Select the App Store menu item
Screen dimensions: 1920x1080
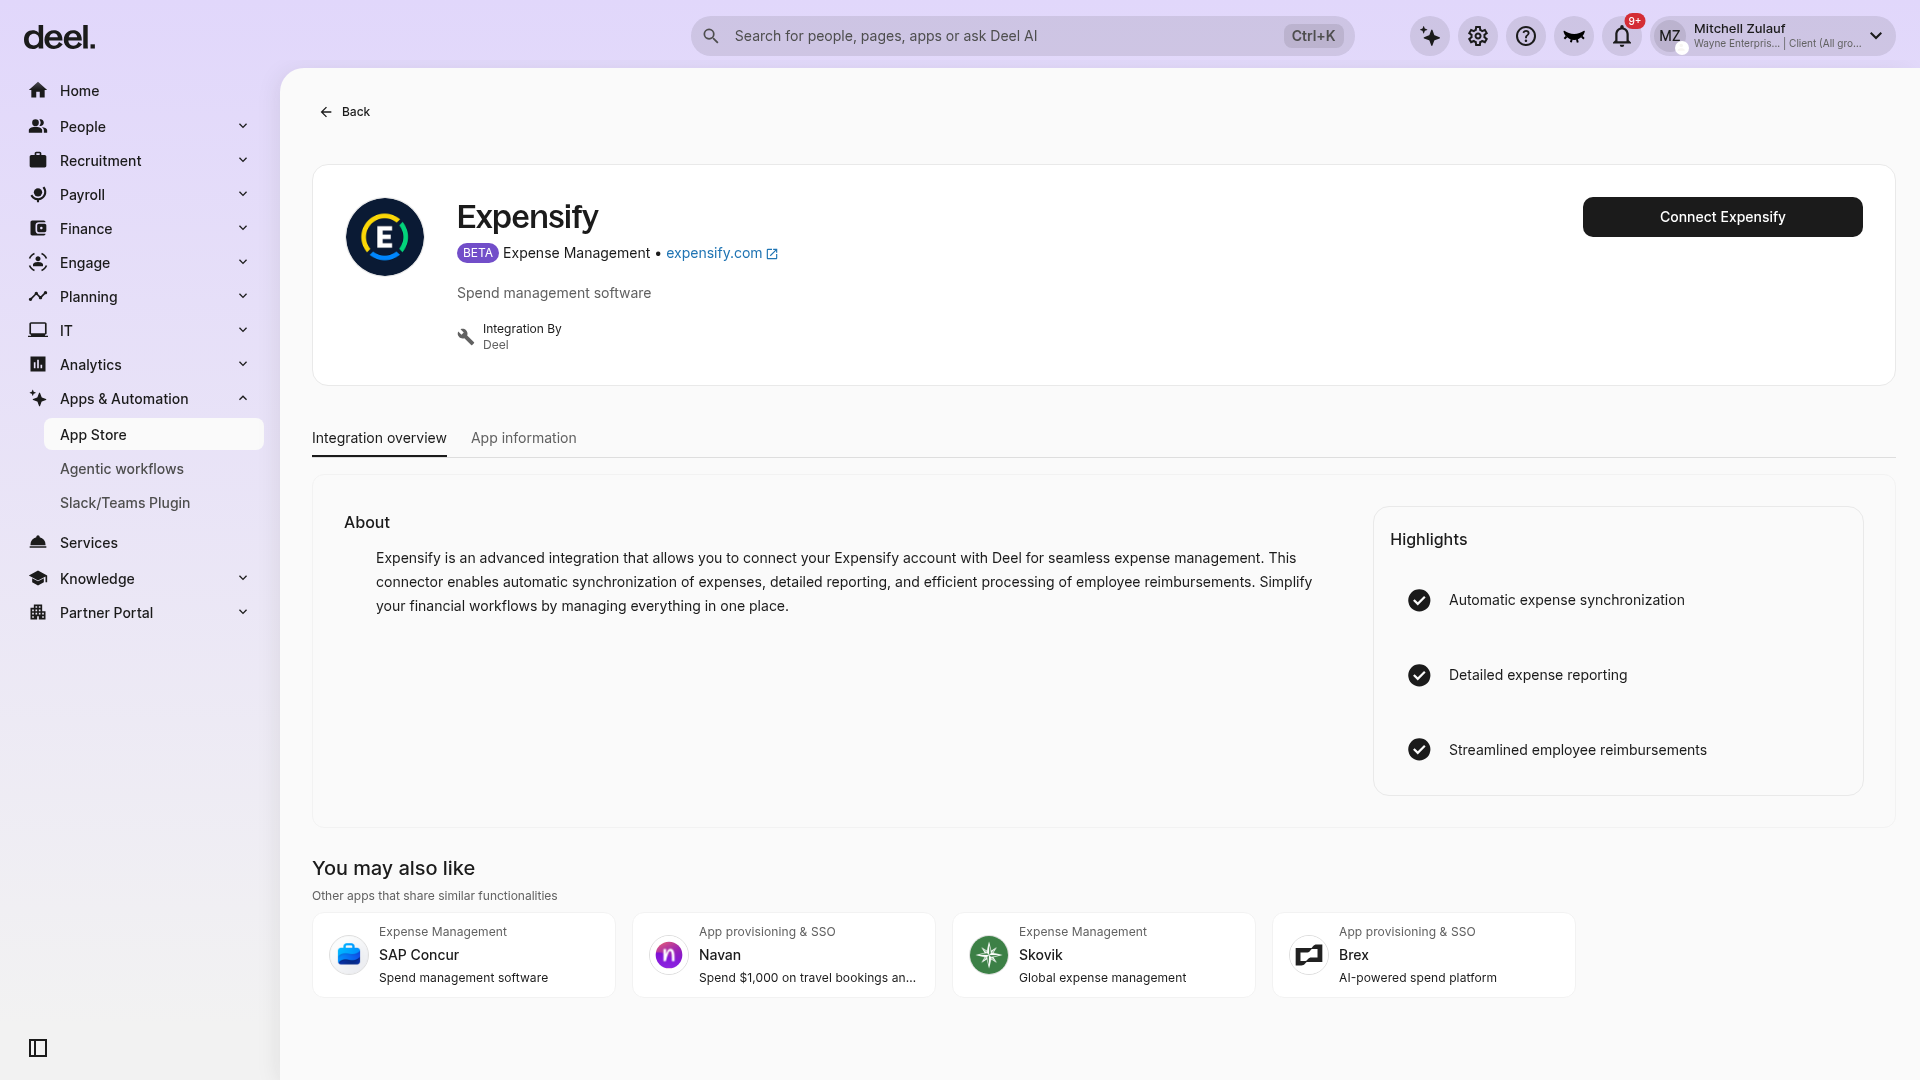(x=154, y=435)
